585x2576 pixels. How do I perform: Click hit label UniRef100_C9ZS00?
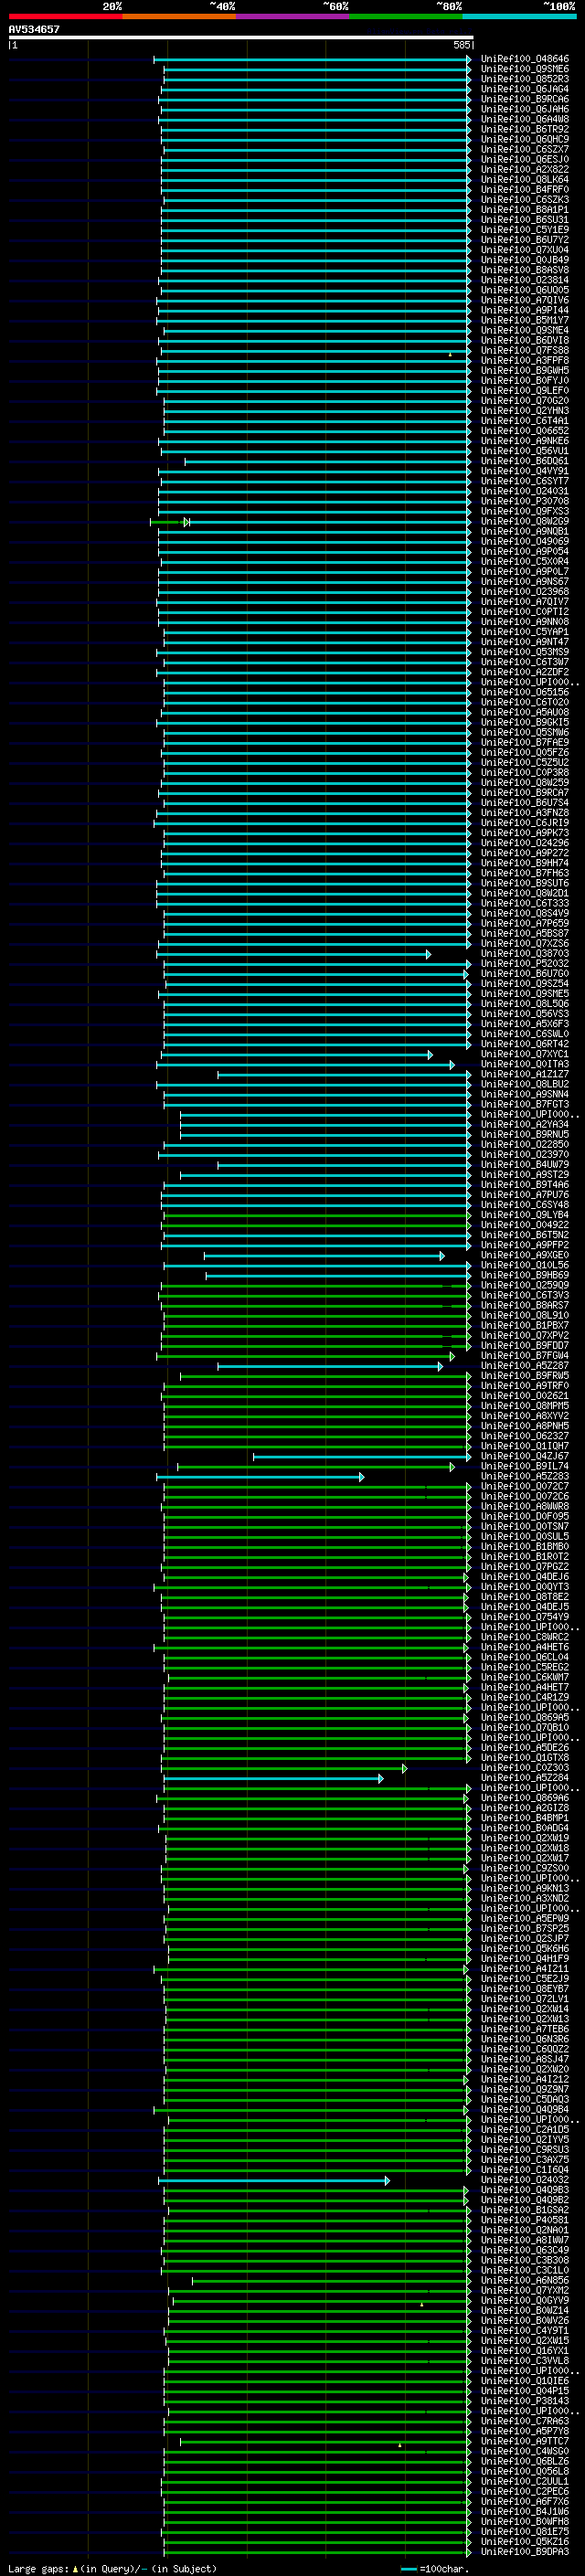[x=525, y=1868]
